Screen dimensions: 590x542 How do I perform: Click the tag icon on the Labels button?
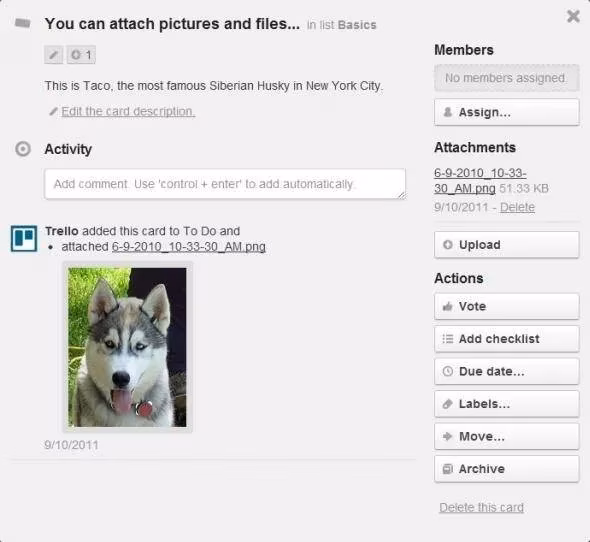447,404
